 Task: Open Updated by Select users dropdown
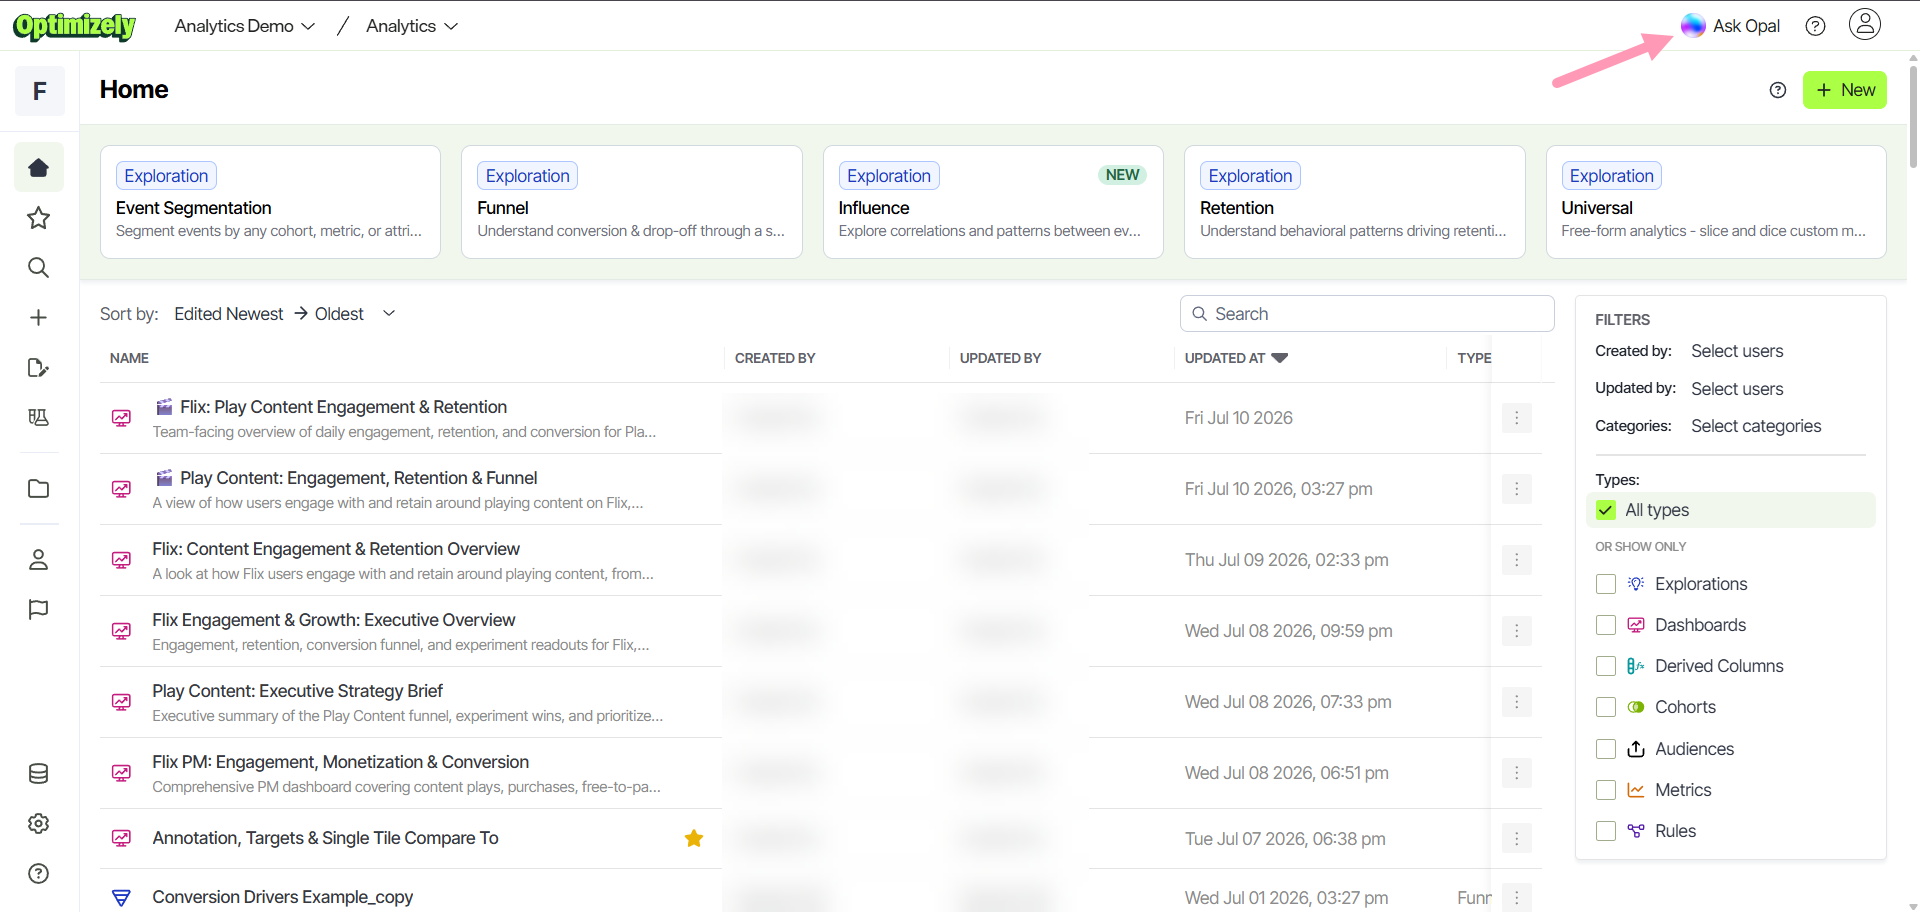[x=1737, y=389]
